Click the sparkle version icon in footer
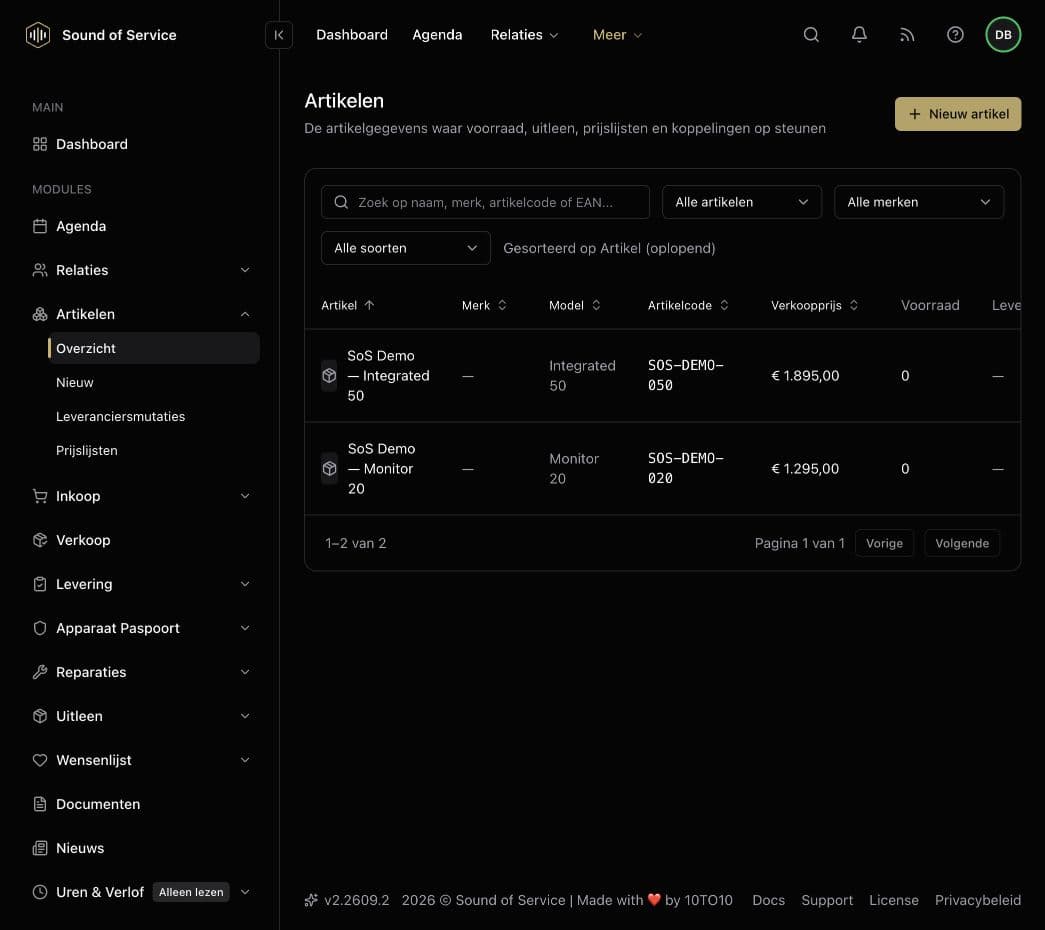 tap(311, 900)
